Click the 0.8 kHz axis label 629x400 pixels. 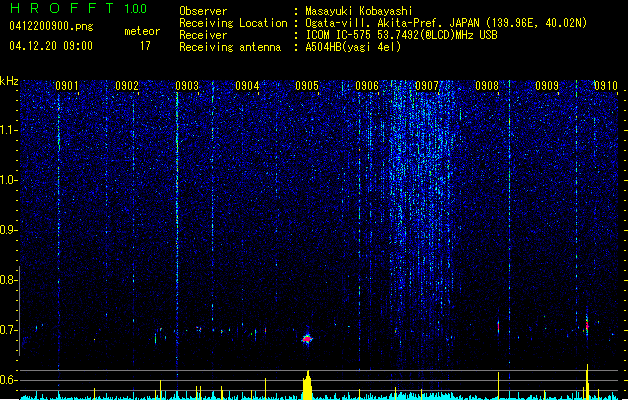[9, 280]
